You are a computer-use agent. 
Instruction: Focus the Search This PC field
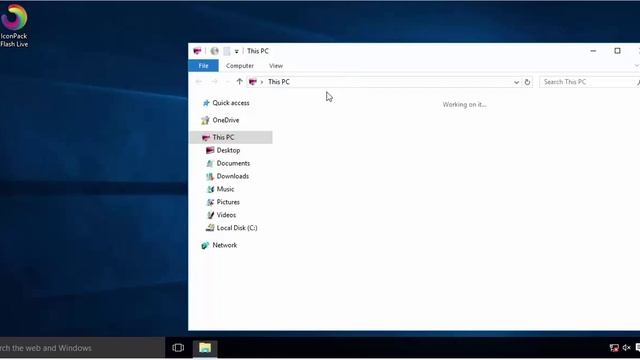(589, 82)
